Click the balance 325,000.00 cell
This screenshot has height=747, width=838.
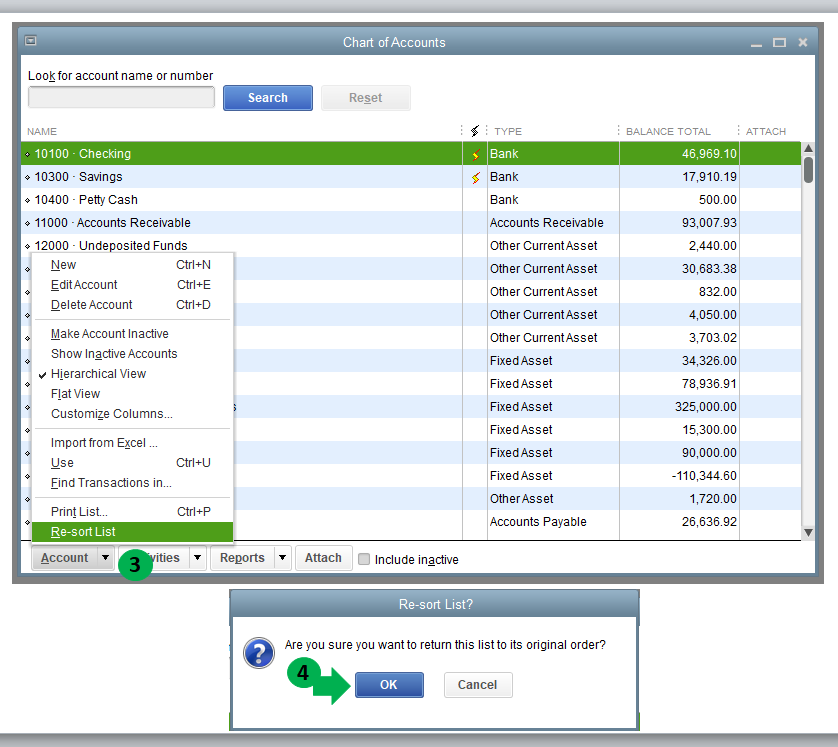(679, 407)
